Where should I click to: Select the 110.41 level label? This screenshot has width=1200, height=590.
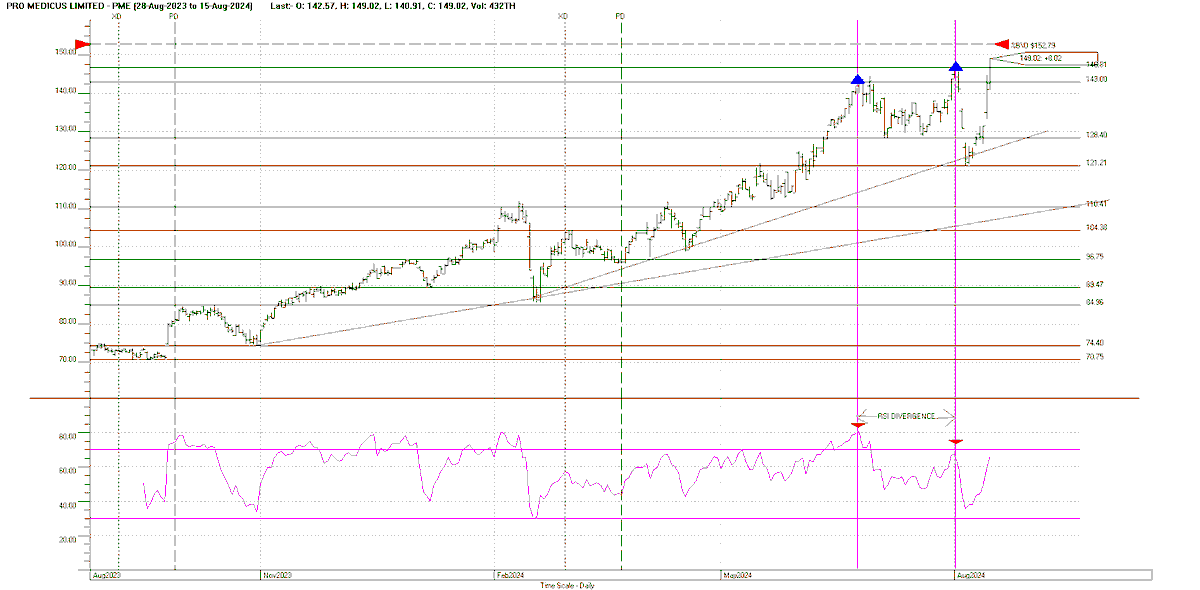(1095, 203)
